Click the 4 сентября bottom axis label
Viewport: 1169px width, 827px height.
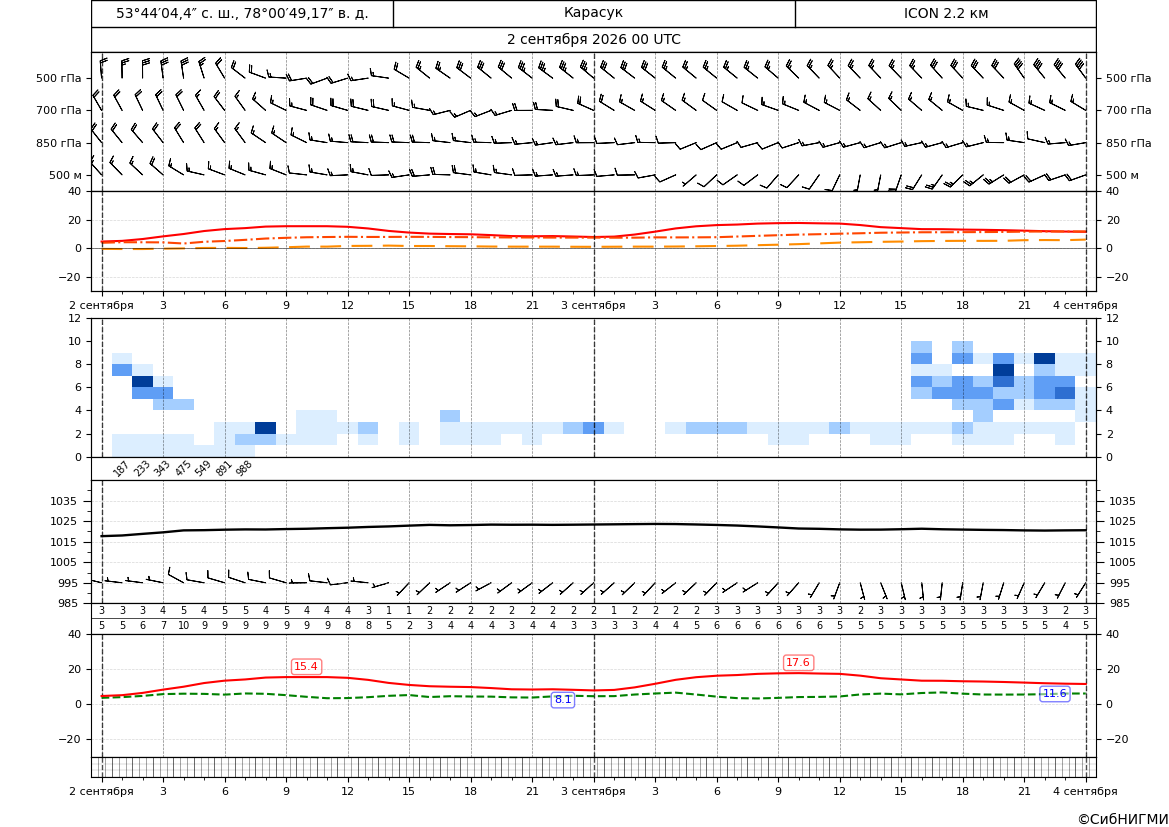tap(1085, 791)
